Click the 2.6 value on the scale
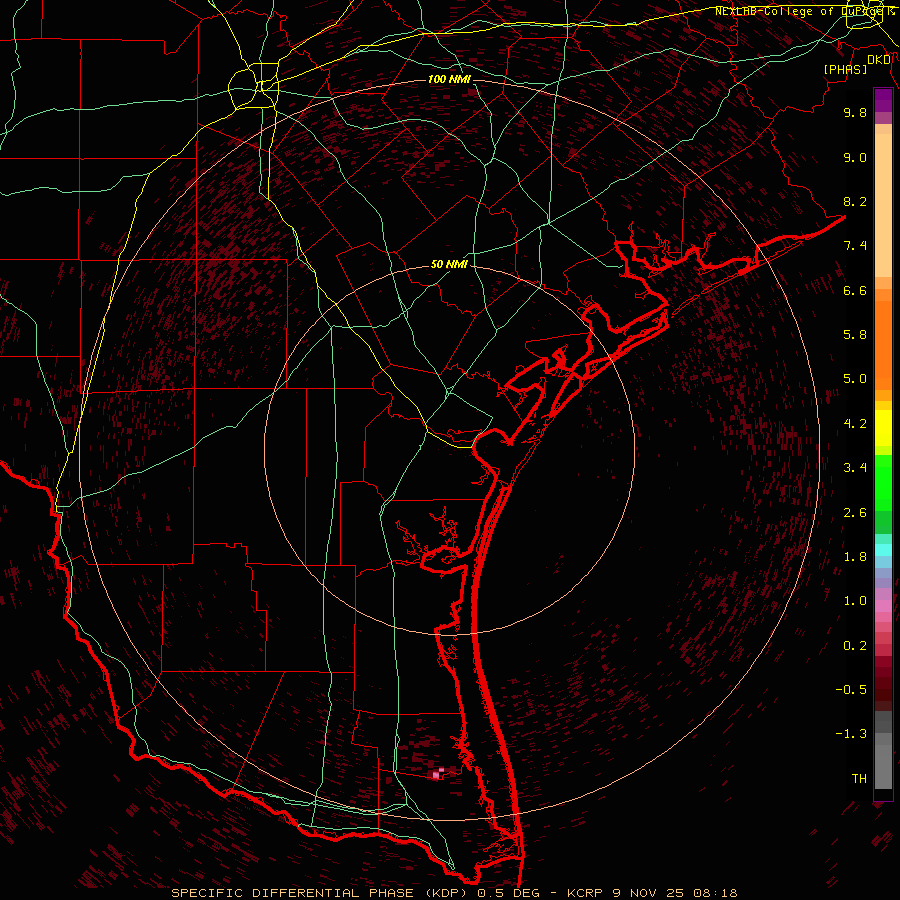Screen dimensions: 900x900 (x=855, y=513)
